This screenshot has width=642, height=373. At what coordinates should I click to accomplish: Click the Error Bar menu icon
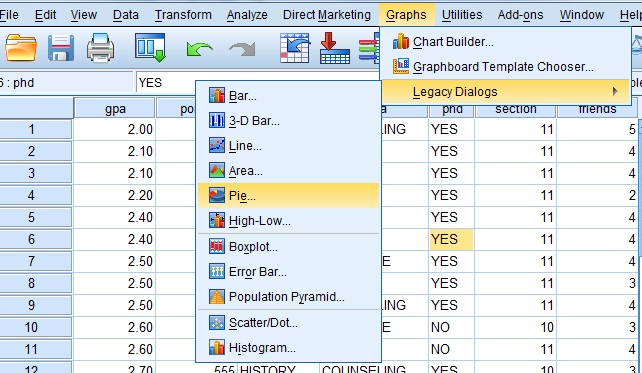(x=217, y=271)
